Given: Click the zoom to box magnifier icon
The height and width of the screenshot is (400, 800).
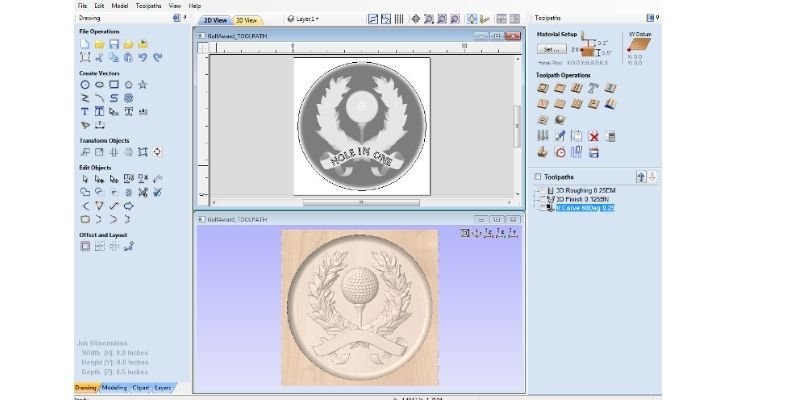Looking at the screenshot, I should [429, 19].
